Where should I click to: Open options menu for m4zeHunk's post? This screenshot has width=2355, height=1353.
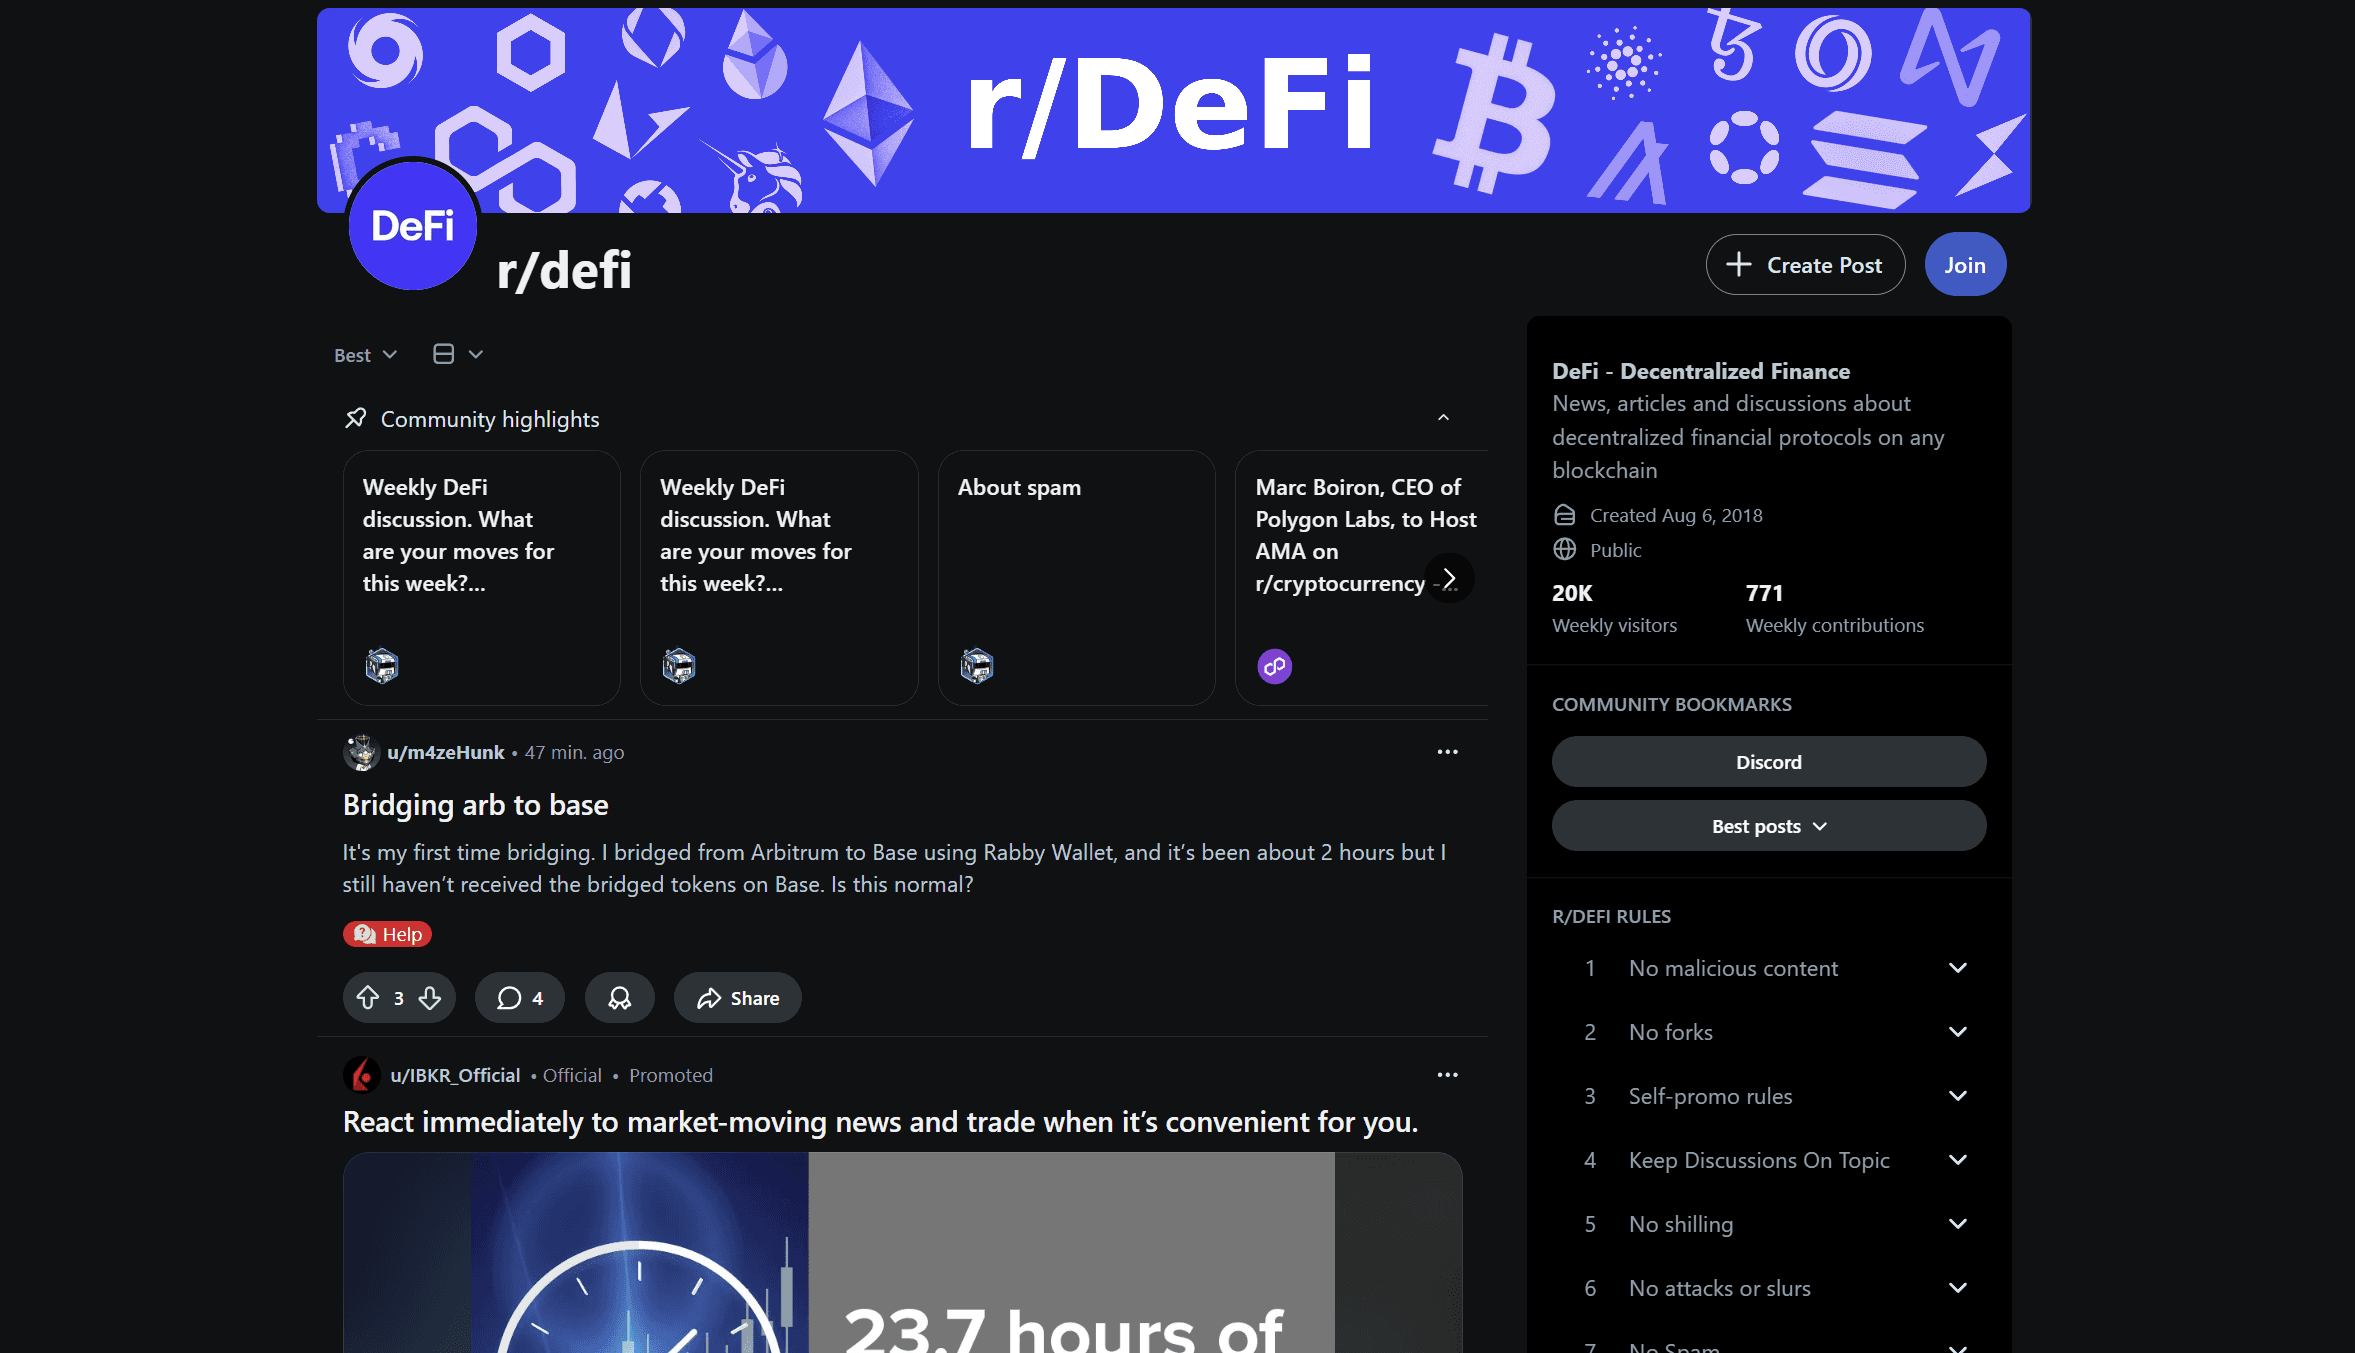[x=1447, y=752]
